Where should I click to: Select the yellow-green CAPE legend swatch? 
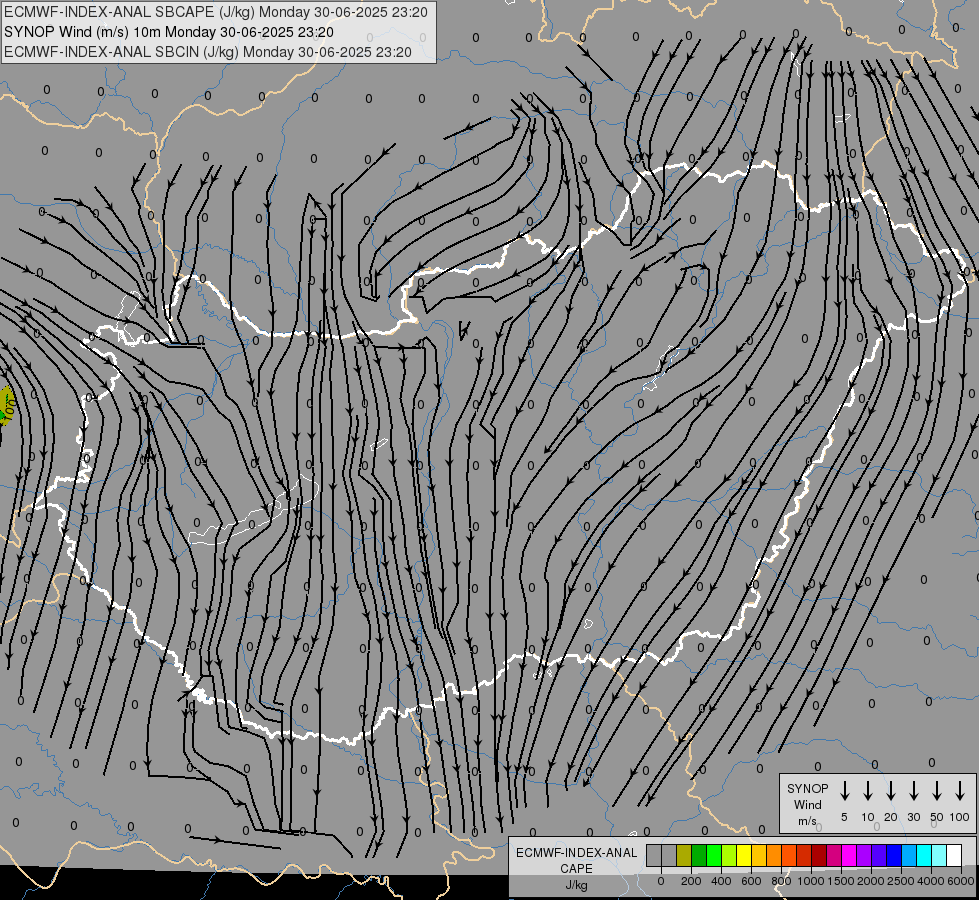[x=729, y=855]
